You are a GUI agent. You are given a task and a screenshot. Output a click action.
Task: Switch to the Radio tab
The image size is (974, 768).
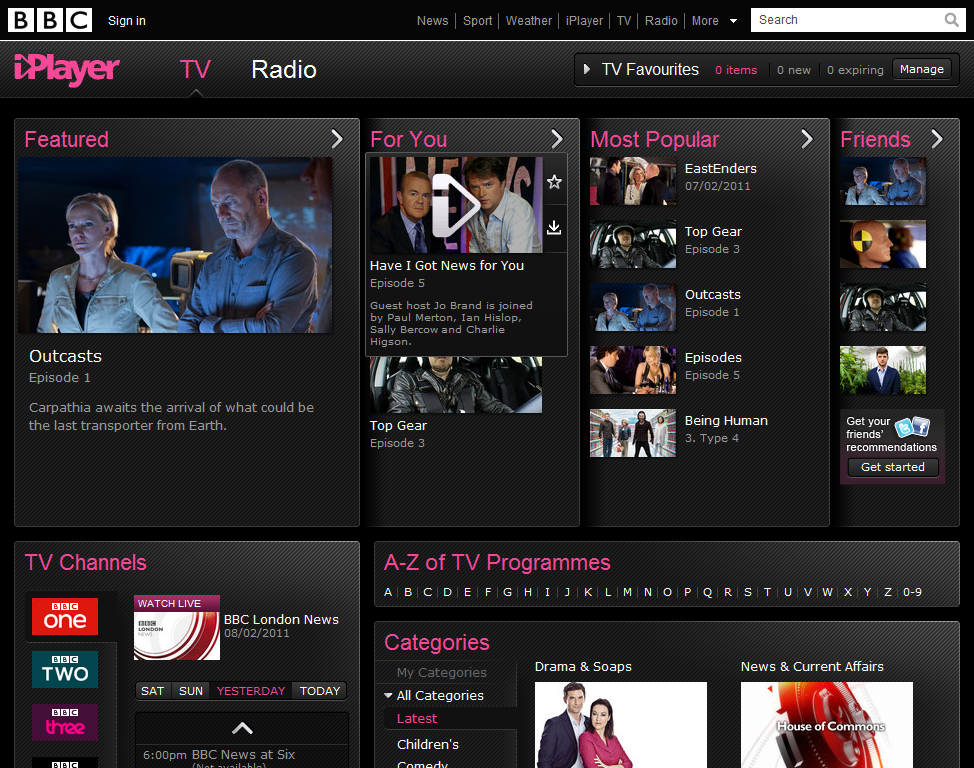[x=284, y=70]
